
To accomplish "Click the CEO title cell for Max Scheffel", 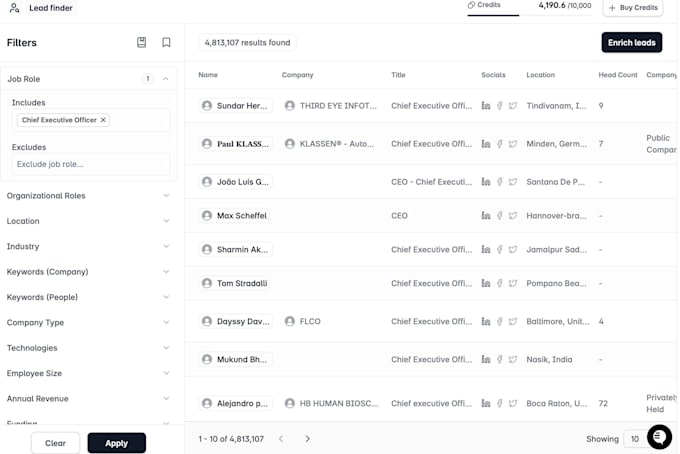I will 399,216.
